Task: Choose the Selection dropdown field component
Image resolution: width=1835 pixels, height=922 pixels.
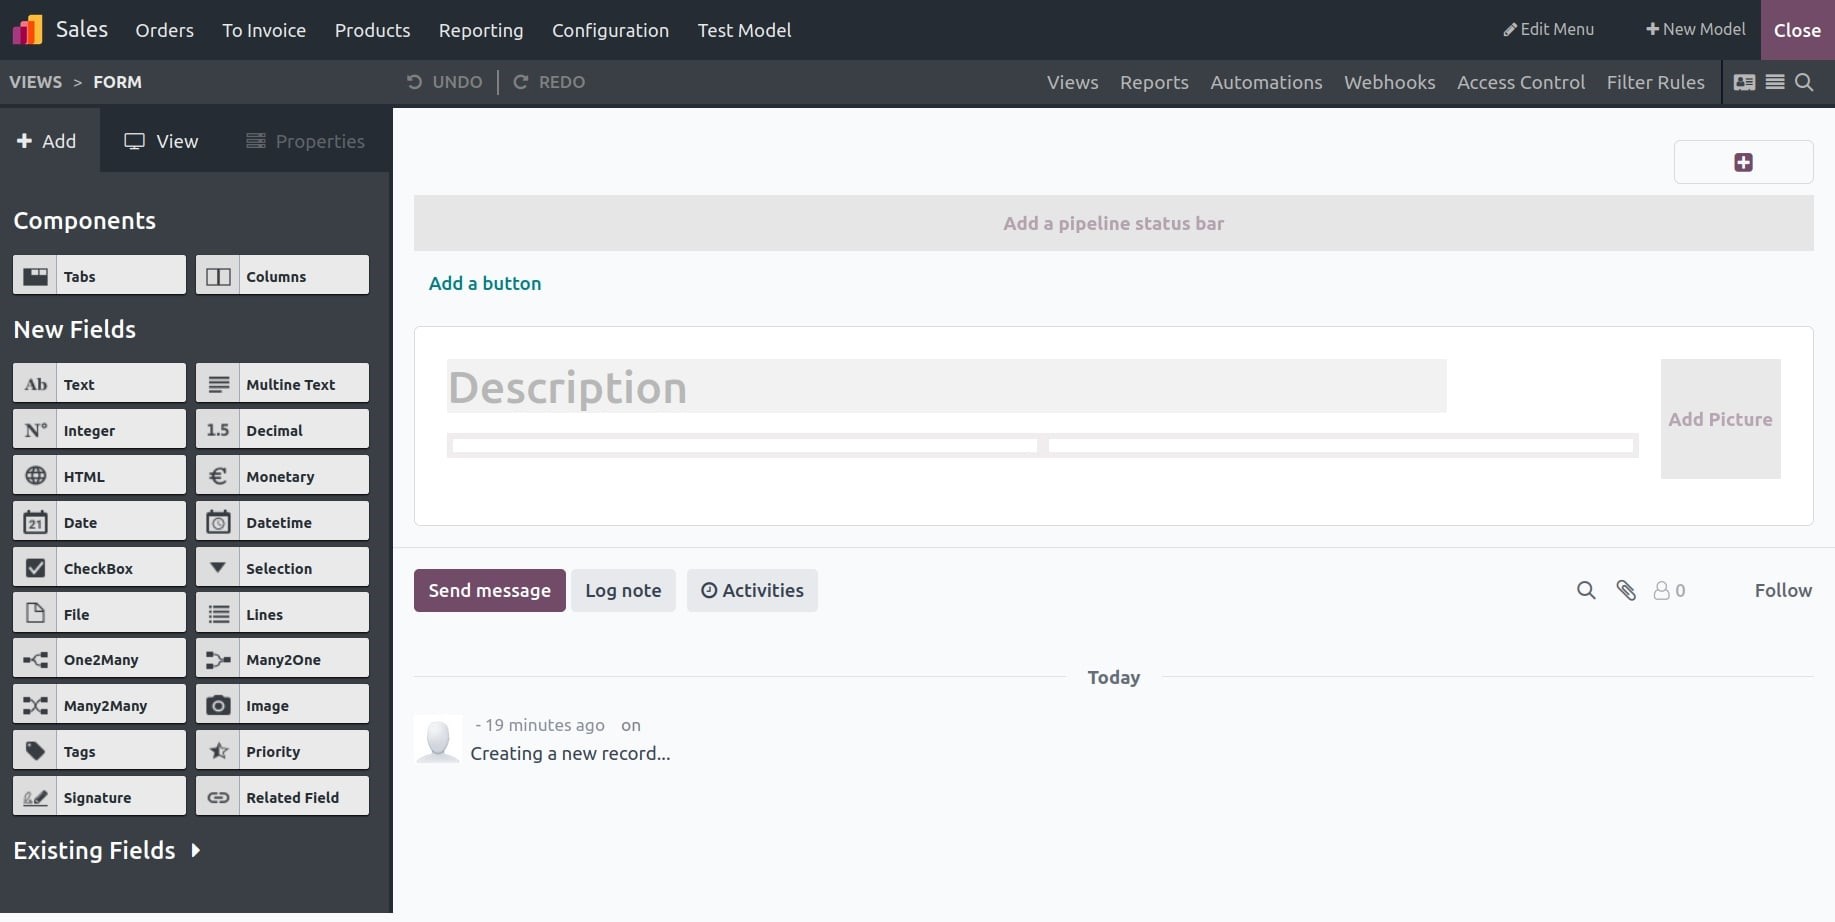Action: (x=282, y=568)
